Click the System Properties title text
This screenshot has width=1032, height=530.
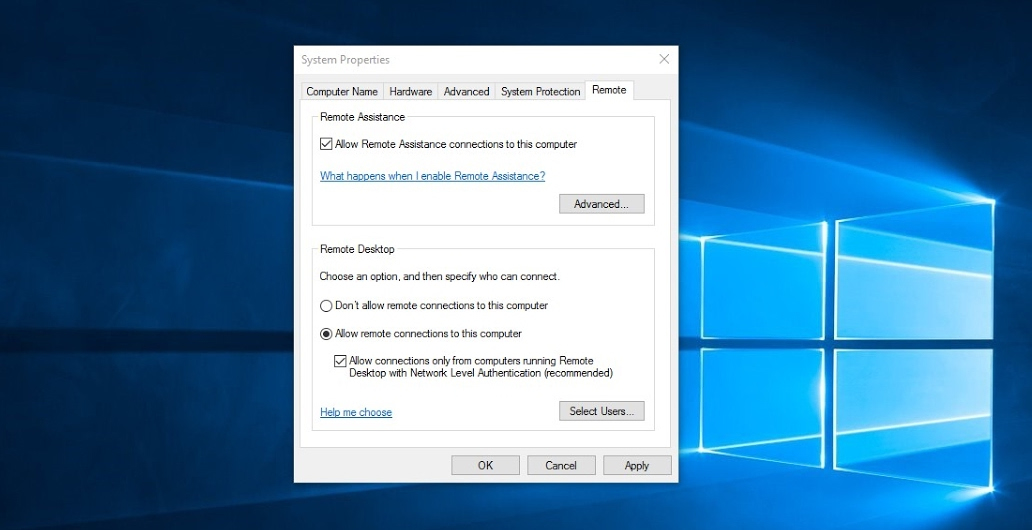coord(346,60)
